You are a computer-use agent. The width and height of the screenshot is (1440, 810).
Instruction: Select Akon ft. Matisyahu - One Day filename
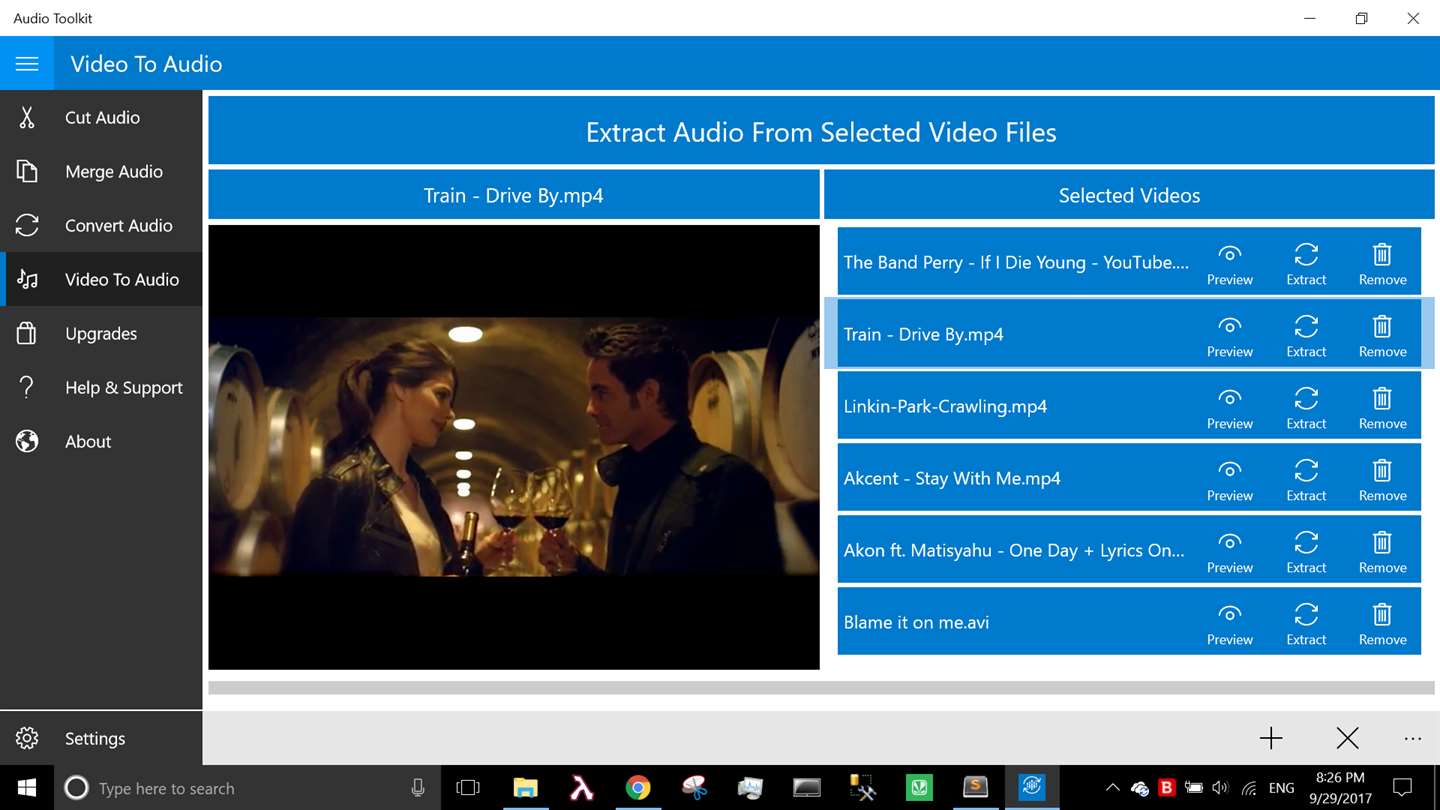point(1014,550)
